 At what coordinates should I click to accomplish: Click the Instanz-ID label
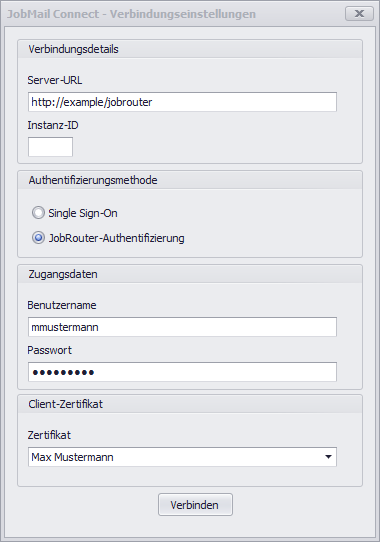coord(53,125)
